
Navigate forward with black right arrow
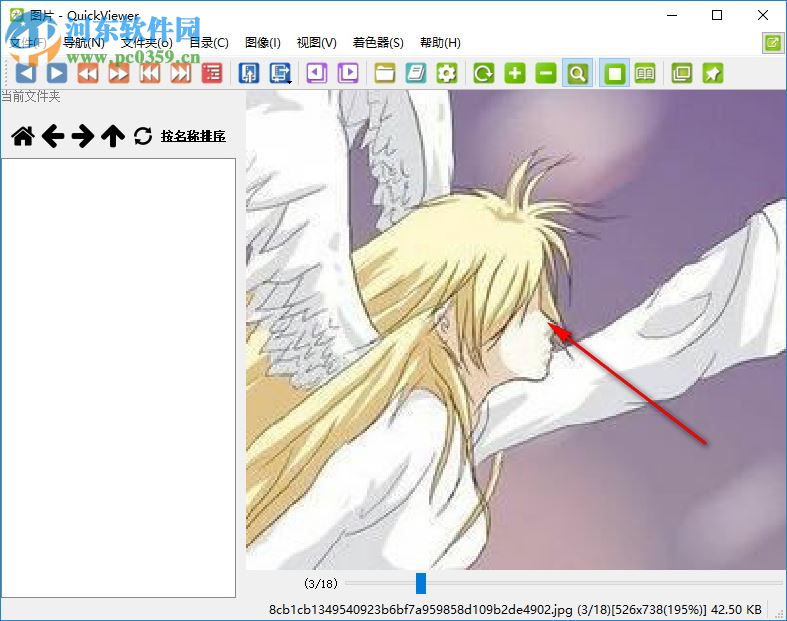coord(83,136)
